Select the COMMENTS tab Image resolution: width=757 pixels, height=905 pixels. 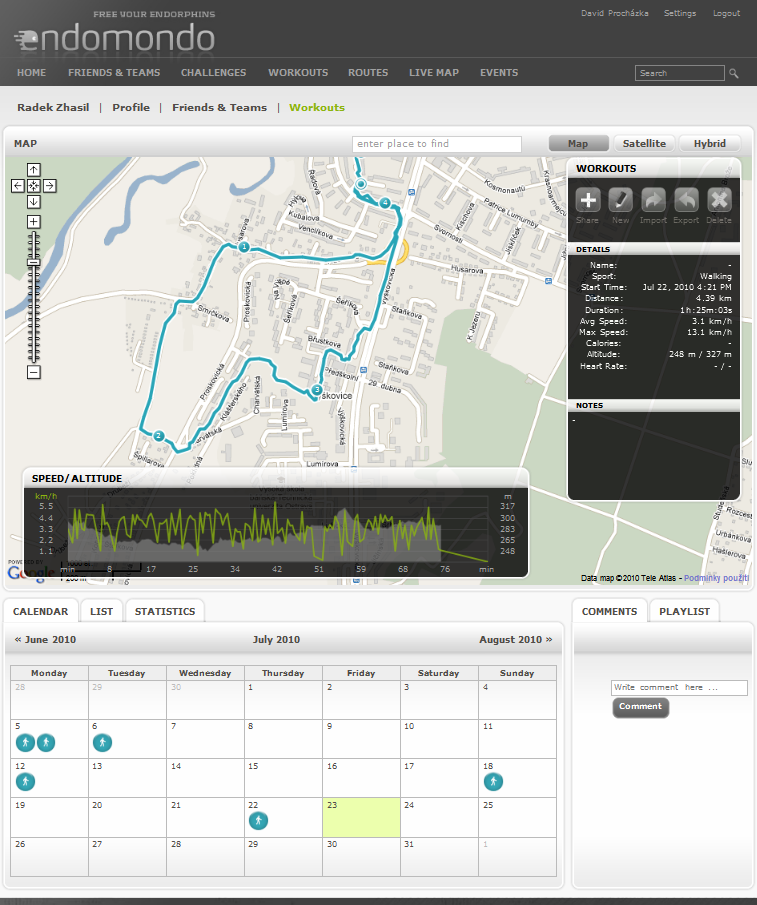coord(609,611)
